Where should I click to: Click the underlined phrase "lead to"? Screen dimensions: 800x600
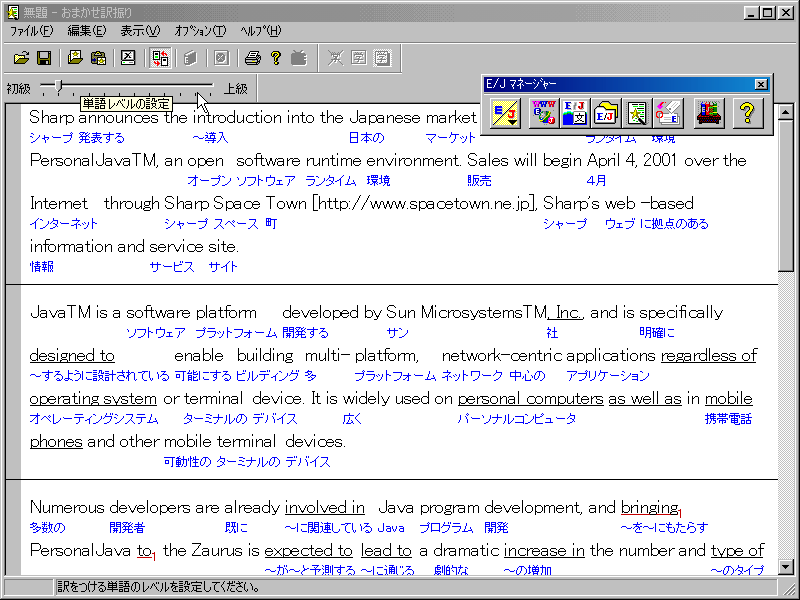click(386, 551)
